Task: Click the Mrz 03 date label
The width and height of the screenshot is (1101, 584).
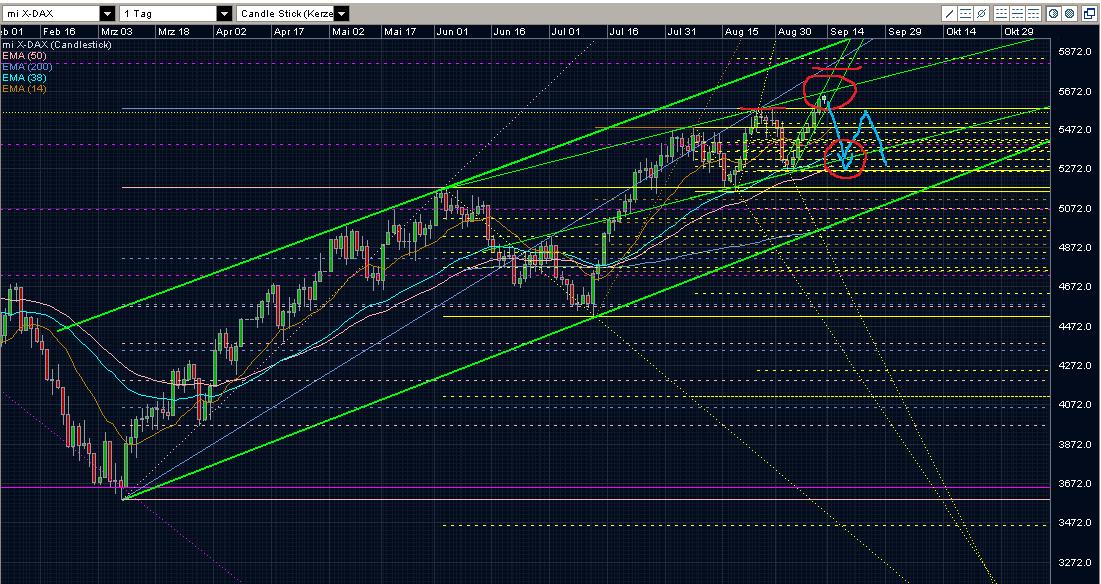Action: [x=117, y=32]
